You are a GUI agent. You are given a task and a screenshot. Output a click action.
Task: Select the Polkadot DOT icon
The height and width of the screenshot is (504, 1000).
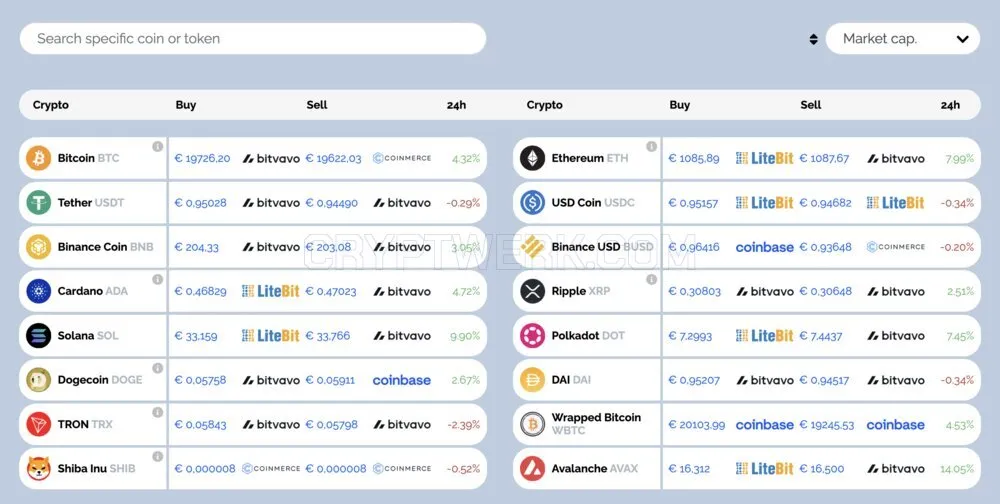pos(533,336)
